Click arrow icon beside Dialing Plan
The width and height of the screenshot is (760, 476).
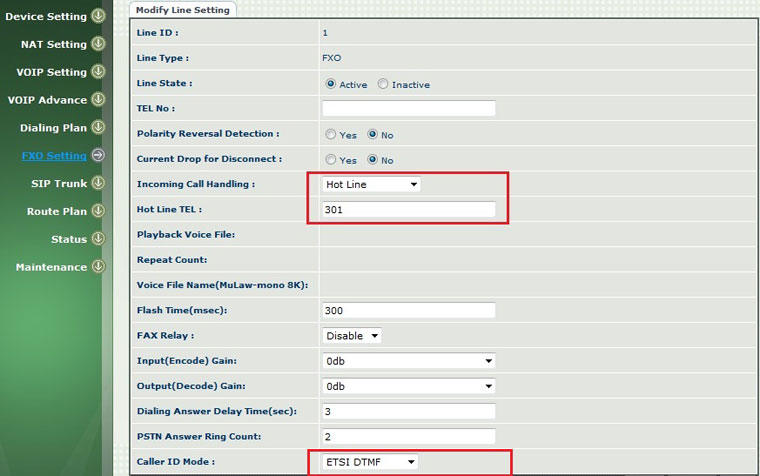coord(98,128)
